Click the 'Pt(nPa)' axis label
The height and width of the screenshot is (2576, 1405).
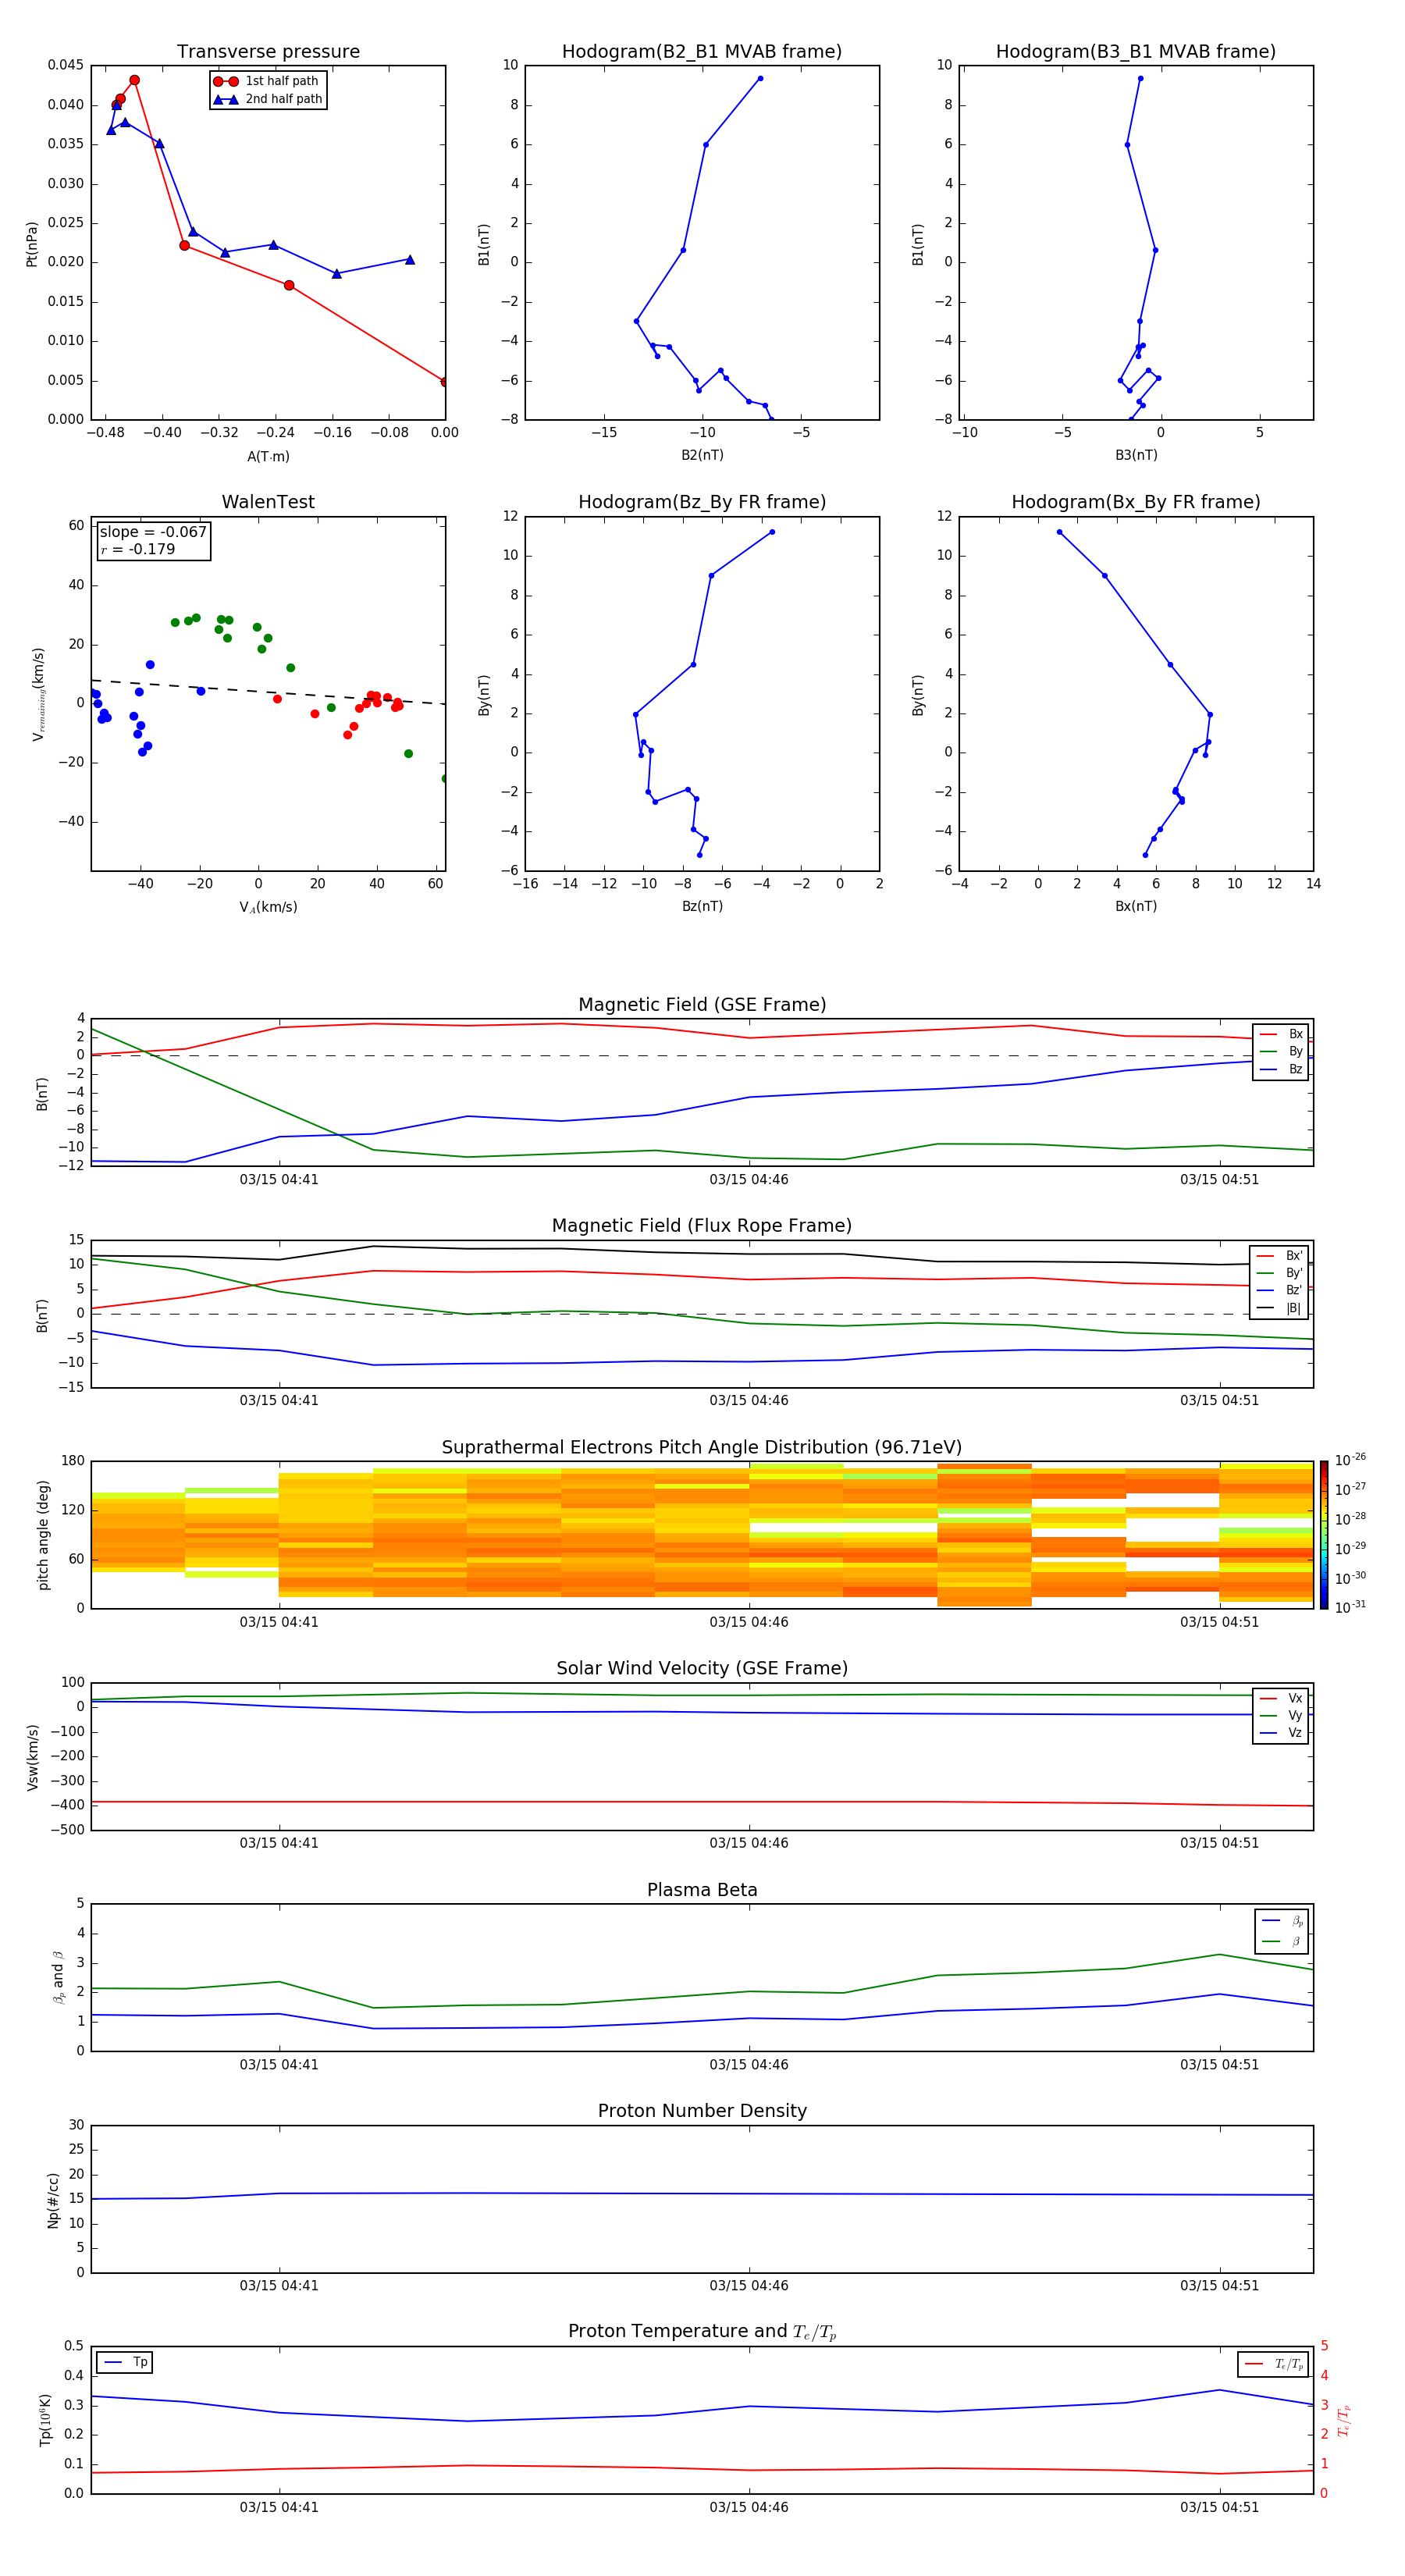[32, 243]
